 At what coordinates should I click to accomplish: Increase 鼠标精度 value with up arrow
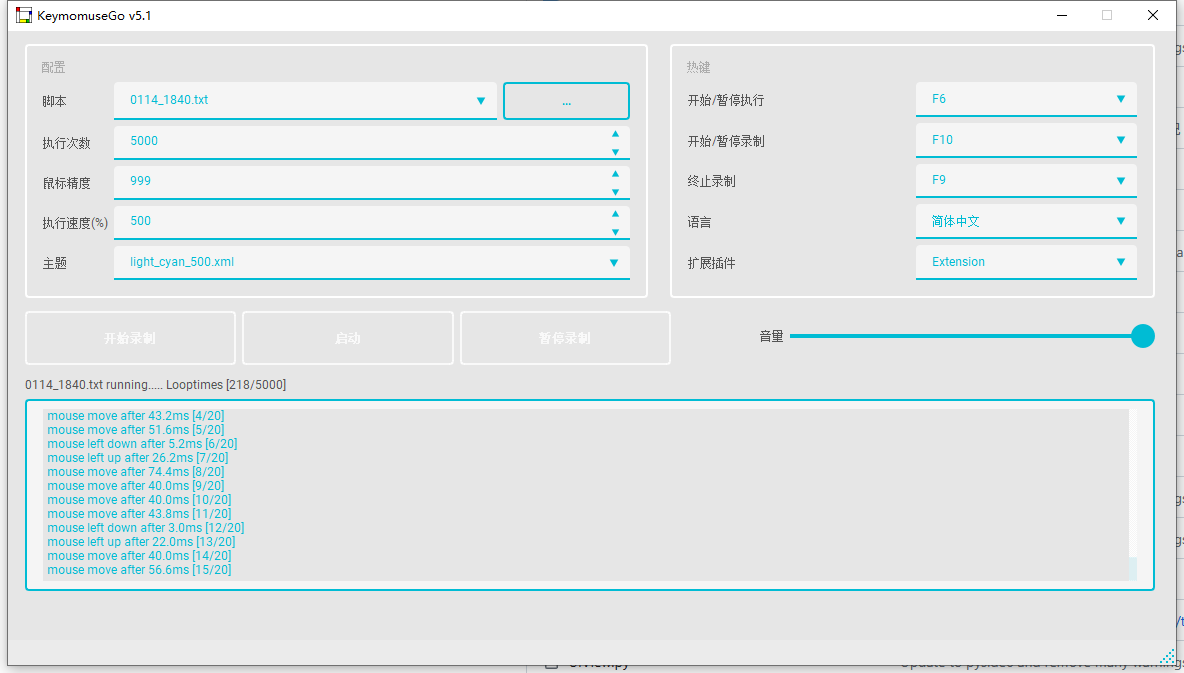point(615,174)
